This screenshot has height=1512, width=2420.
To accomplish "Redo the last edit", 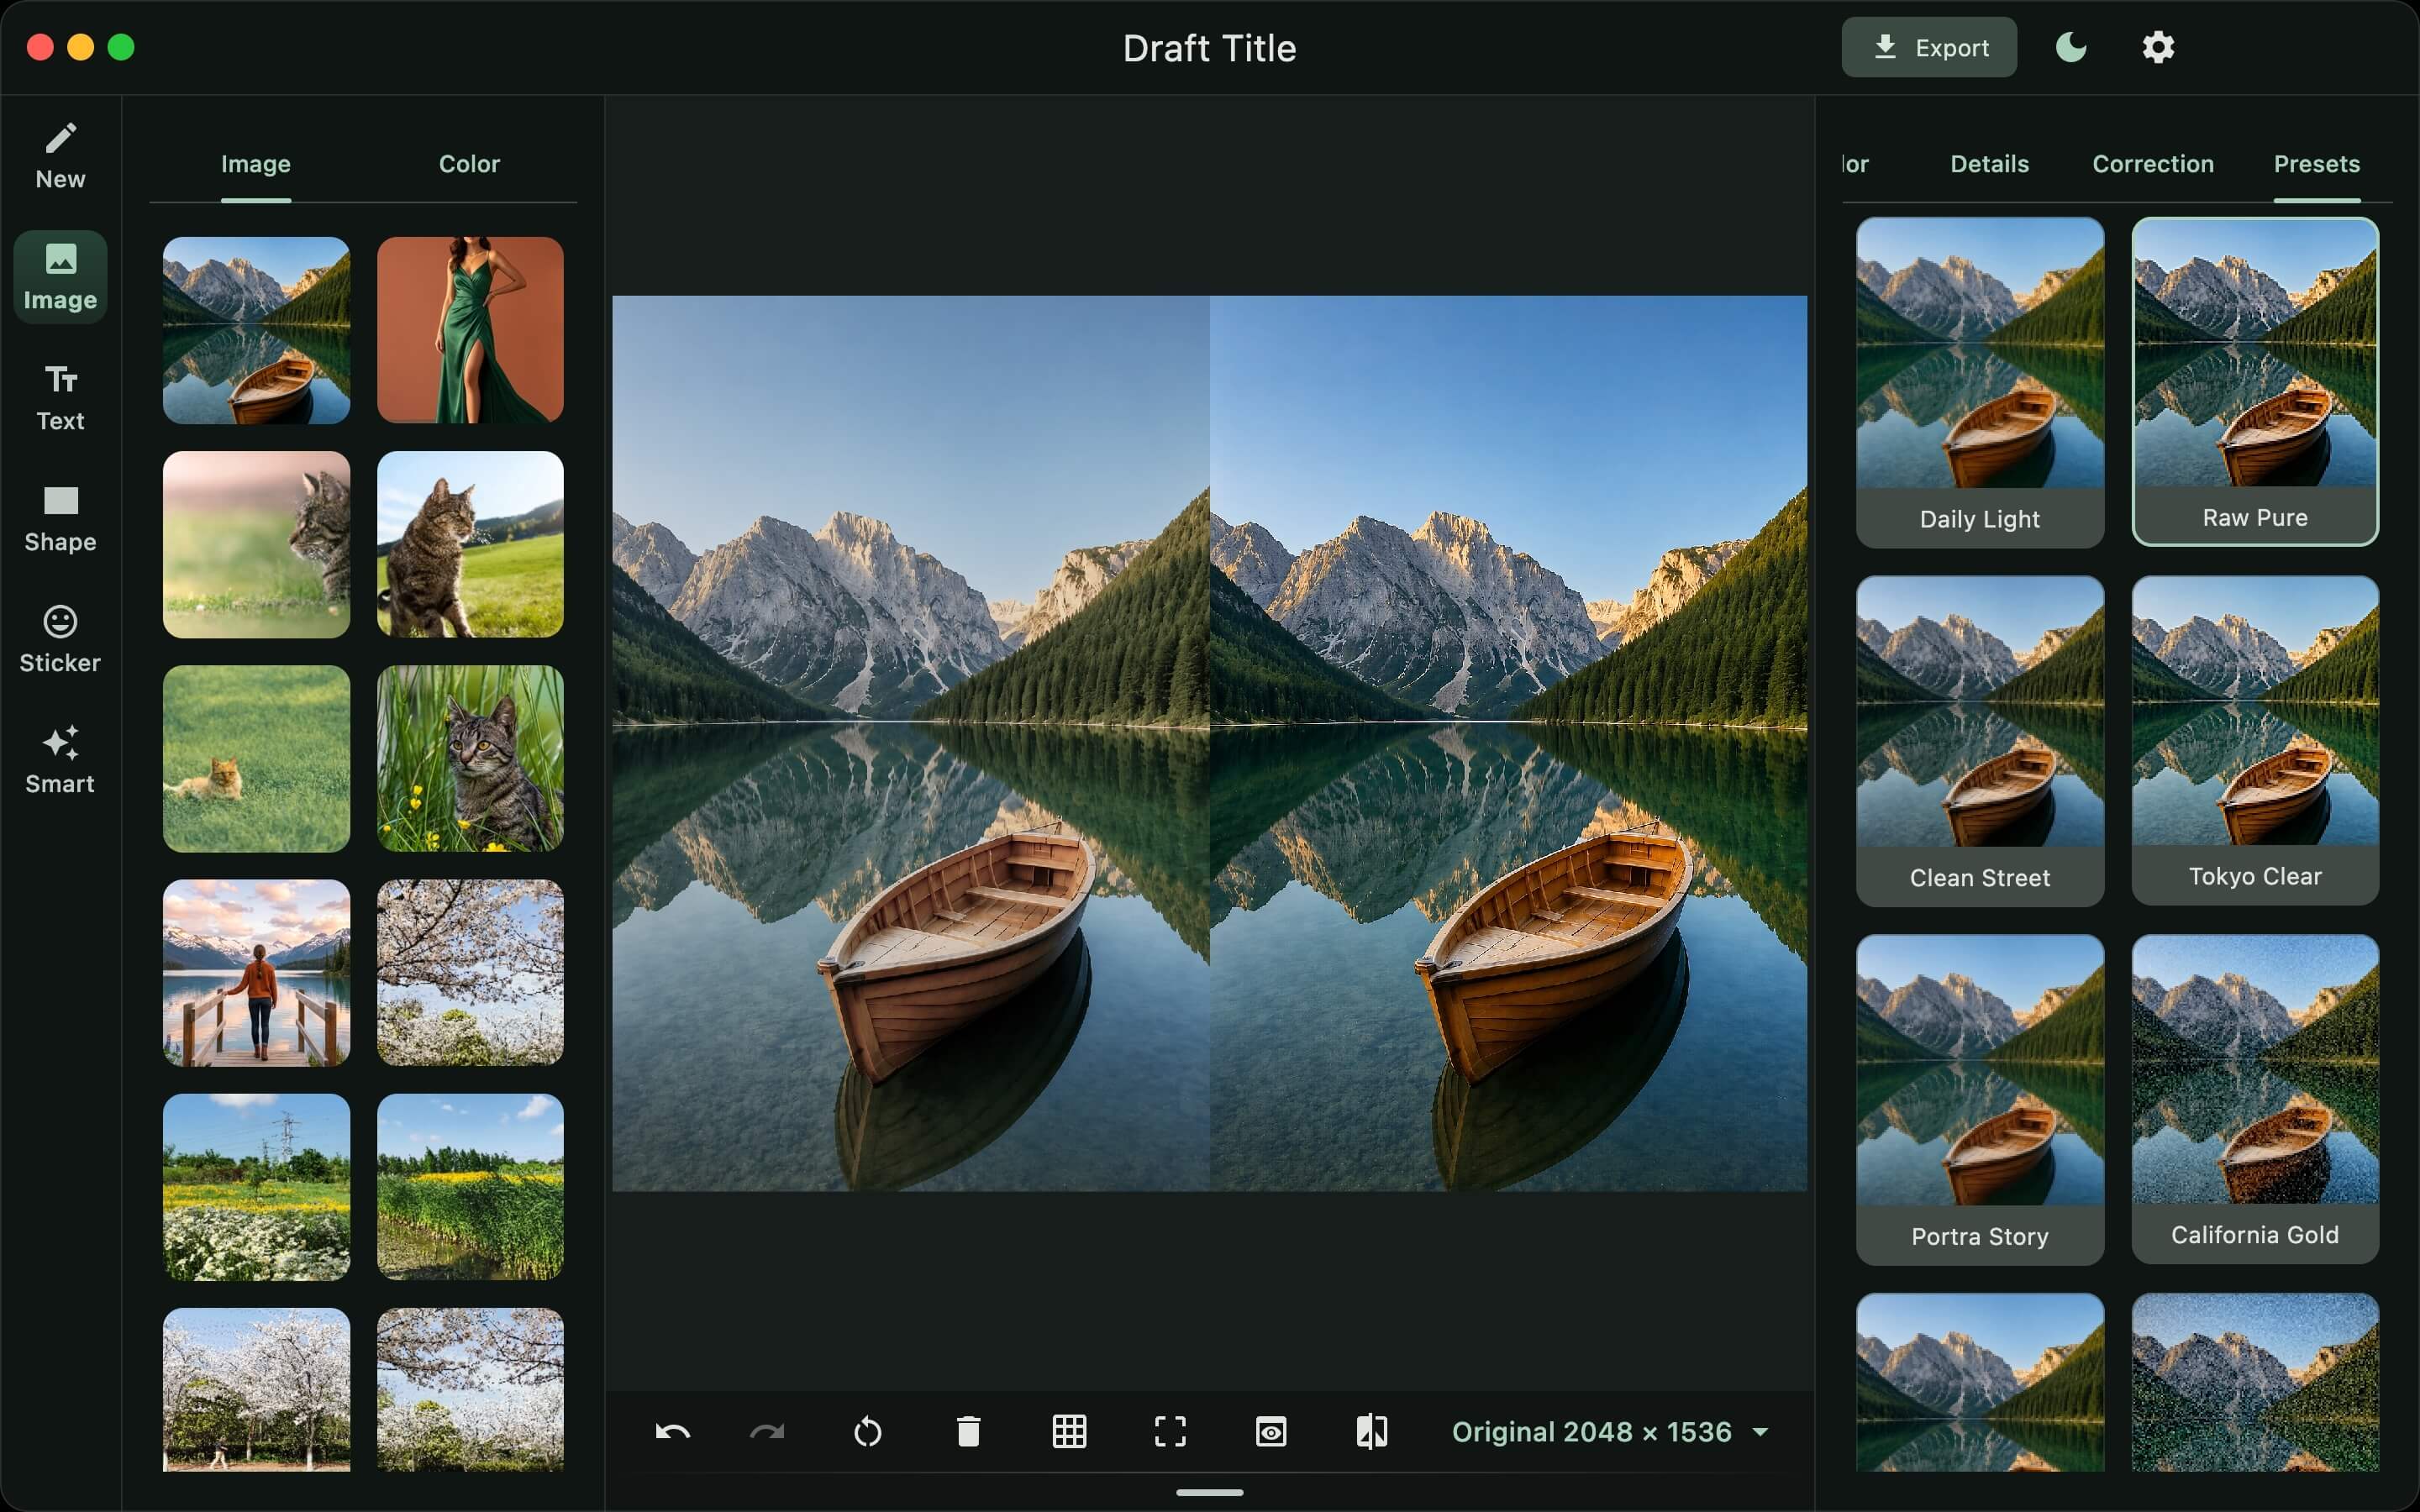I will tap(767, 1432).
